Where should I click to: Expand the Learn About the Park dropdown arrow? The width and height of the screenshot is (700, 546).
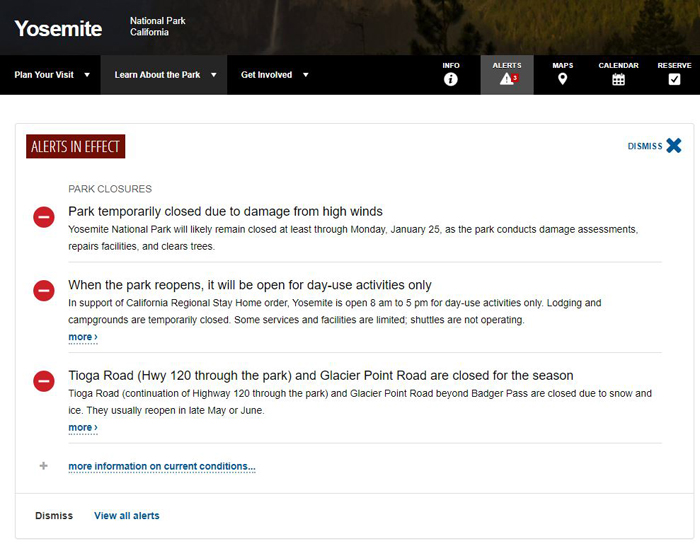click(214, 75)
